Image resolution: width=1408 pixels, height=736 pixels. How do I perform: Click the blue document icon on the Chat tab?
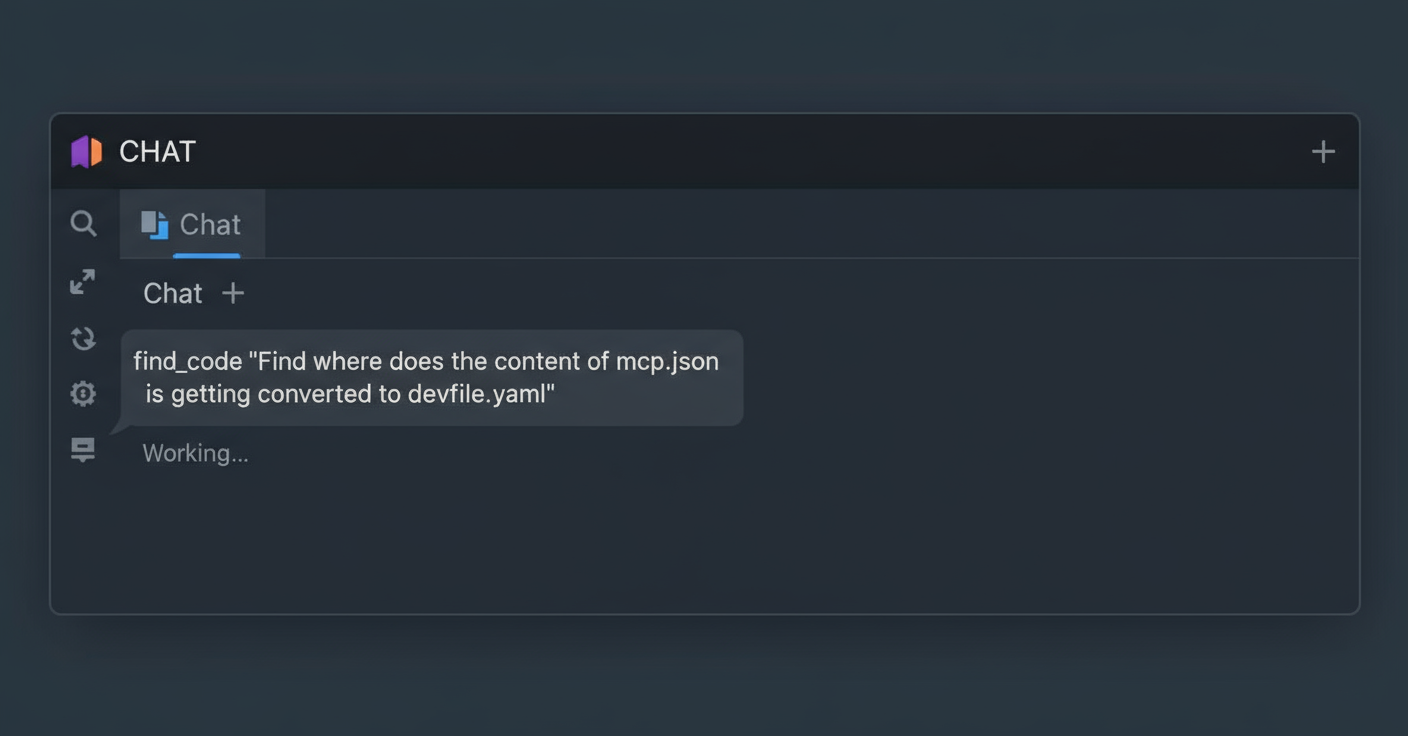[x=154, y=225]
